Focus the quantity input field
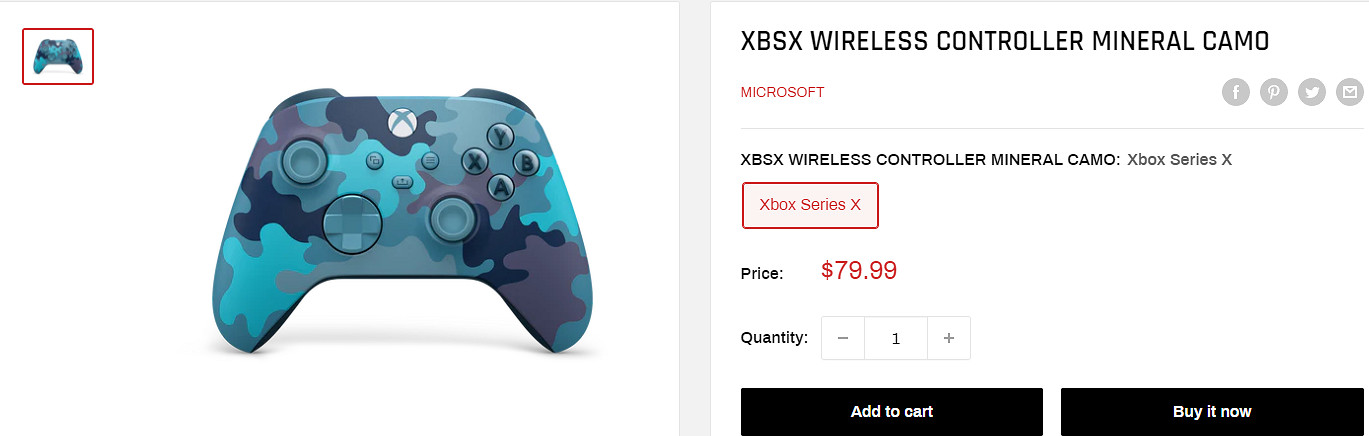 (896, 339)
